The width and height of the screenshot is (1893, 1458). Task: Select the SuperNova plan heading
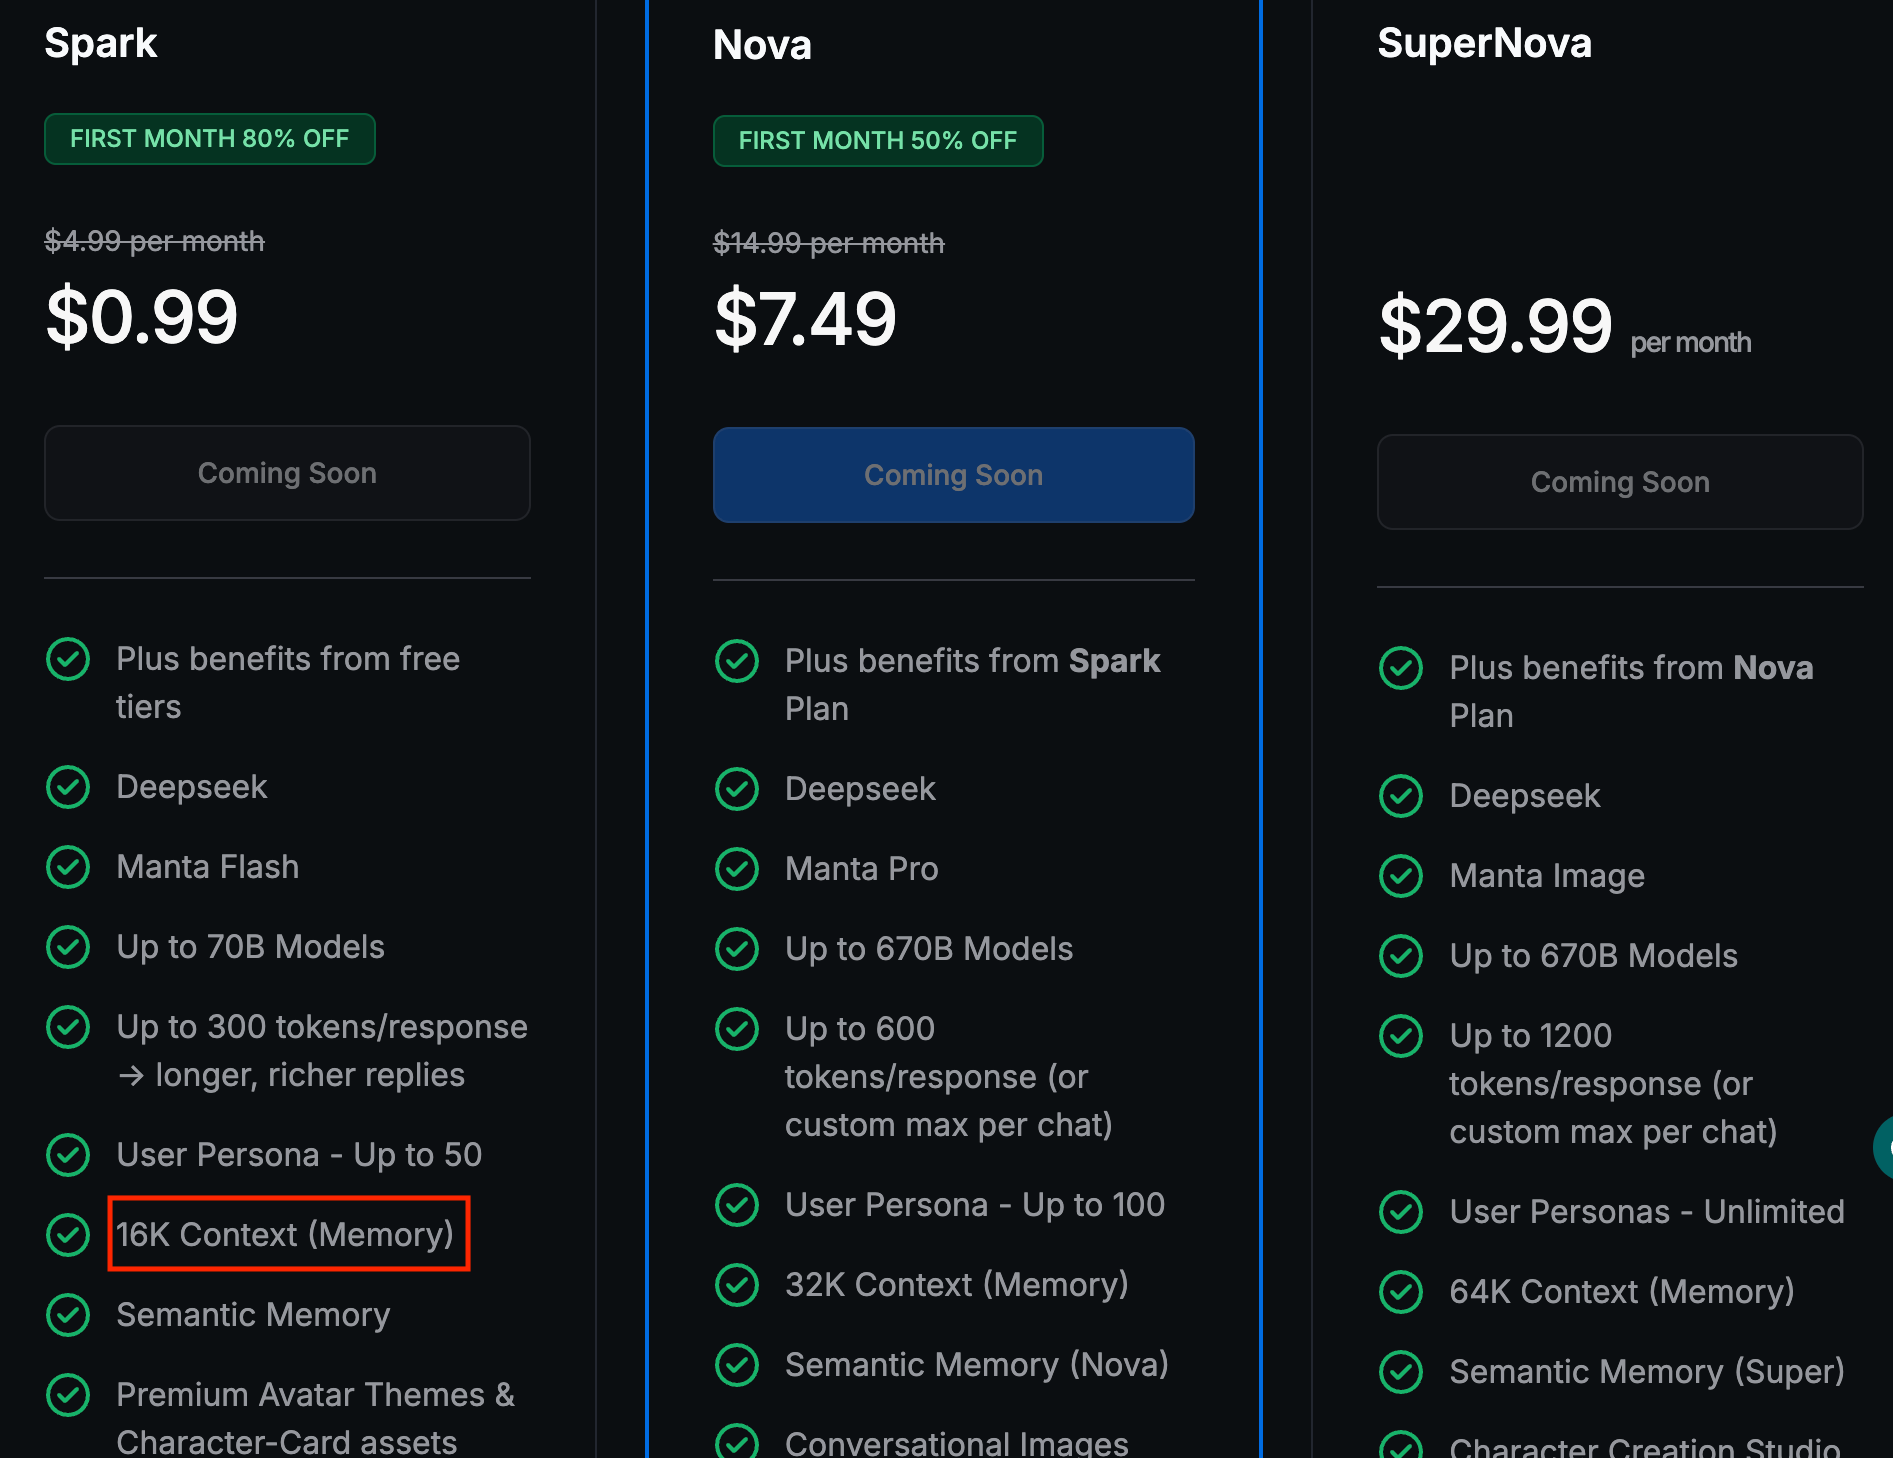click(1484, 43)
